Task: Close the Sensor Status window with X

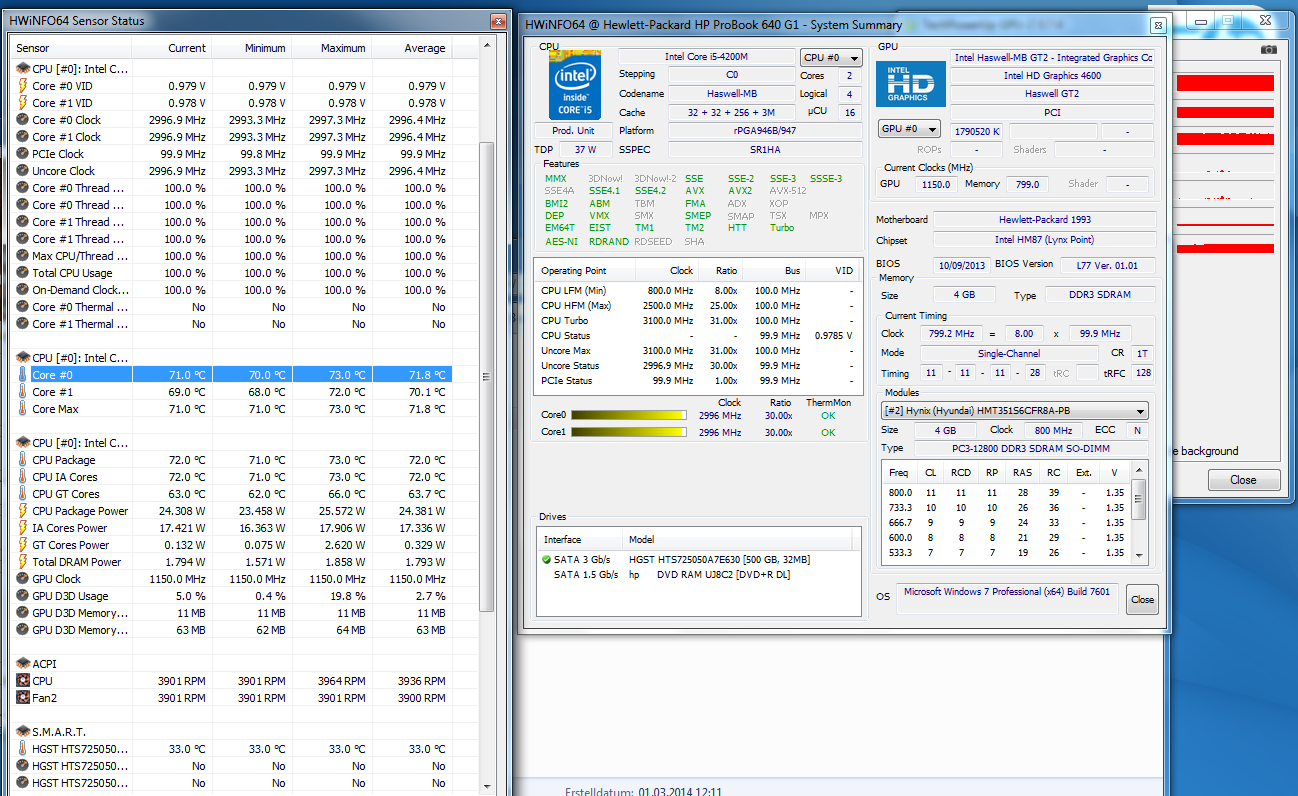Action: click(496, 20)
